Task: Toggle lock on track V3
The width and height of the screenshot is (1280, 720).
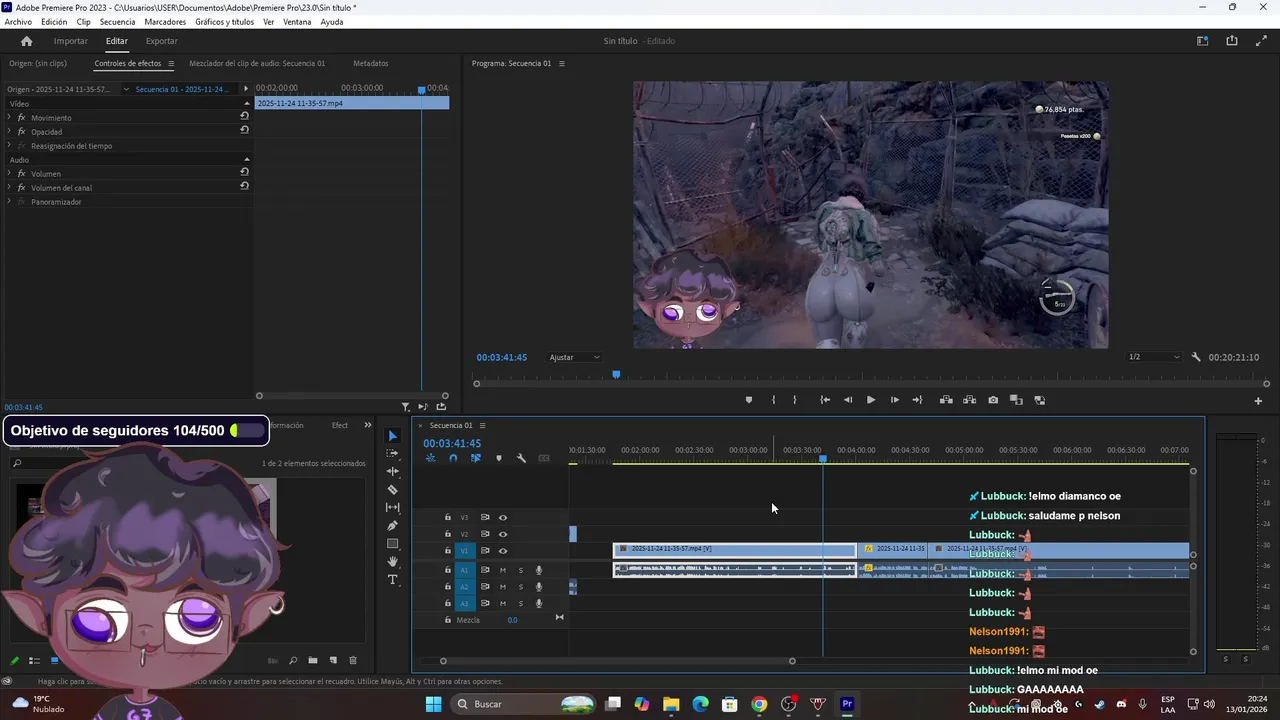Action: click(447, 517)
